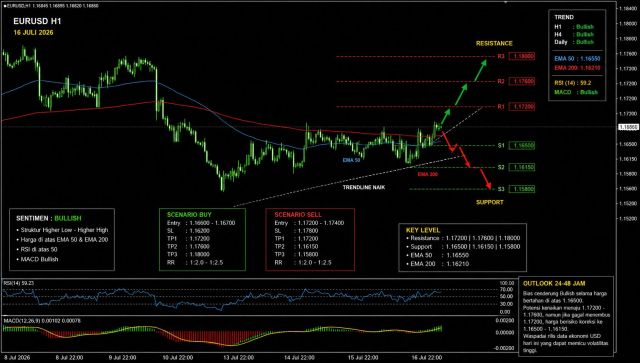Image resolution: width=640 pixels, height=363 pixels.
Task: Click the 13 Jul 22:00 time axis label
Action: [x=238, y=358]
